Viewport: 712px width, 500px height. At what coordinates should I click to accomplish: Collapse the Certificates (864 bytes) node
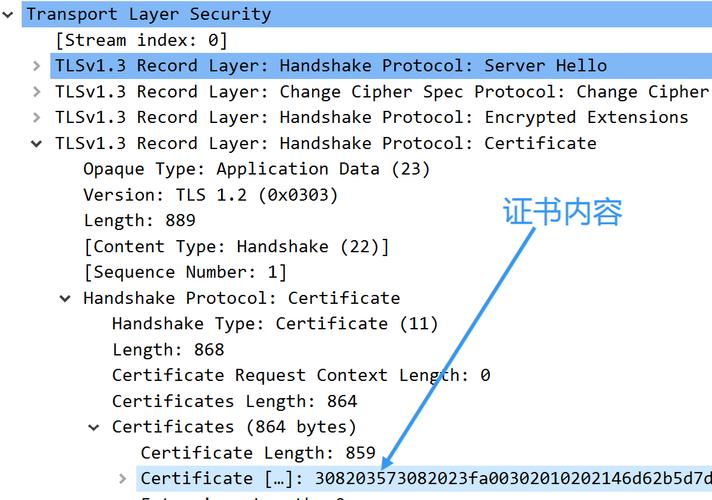point(94,427)
